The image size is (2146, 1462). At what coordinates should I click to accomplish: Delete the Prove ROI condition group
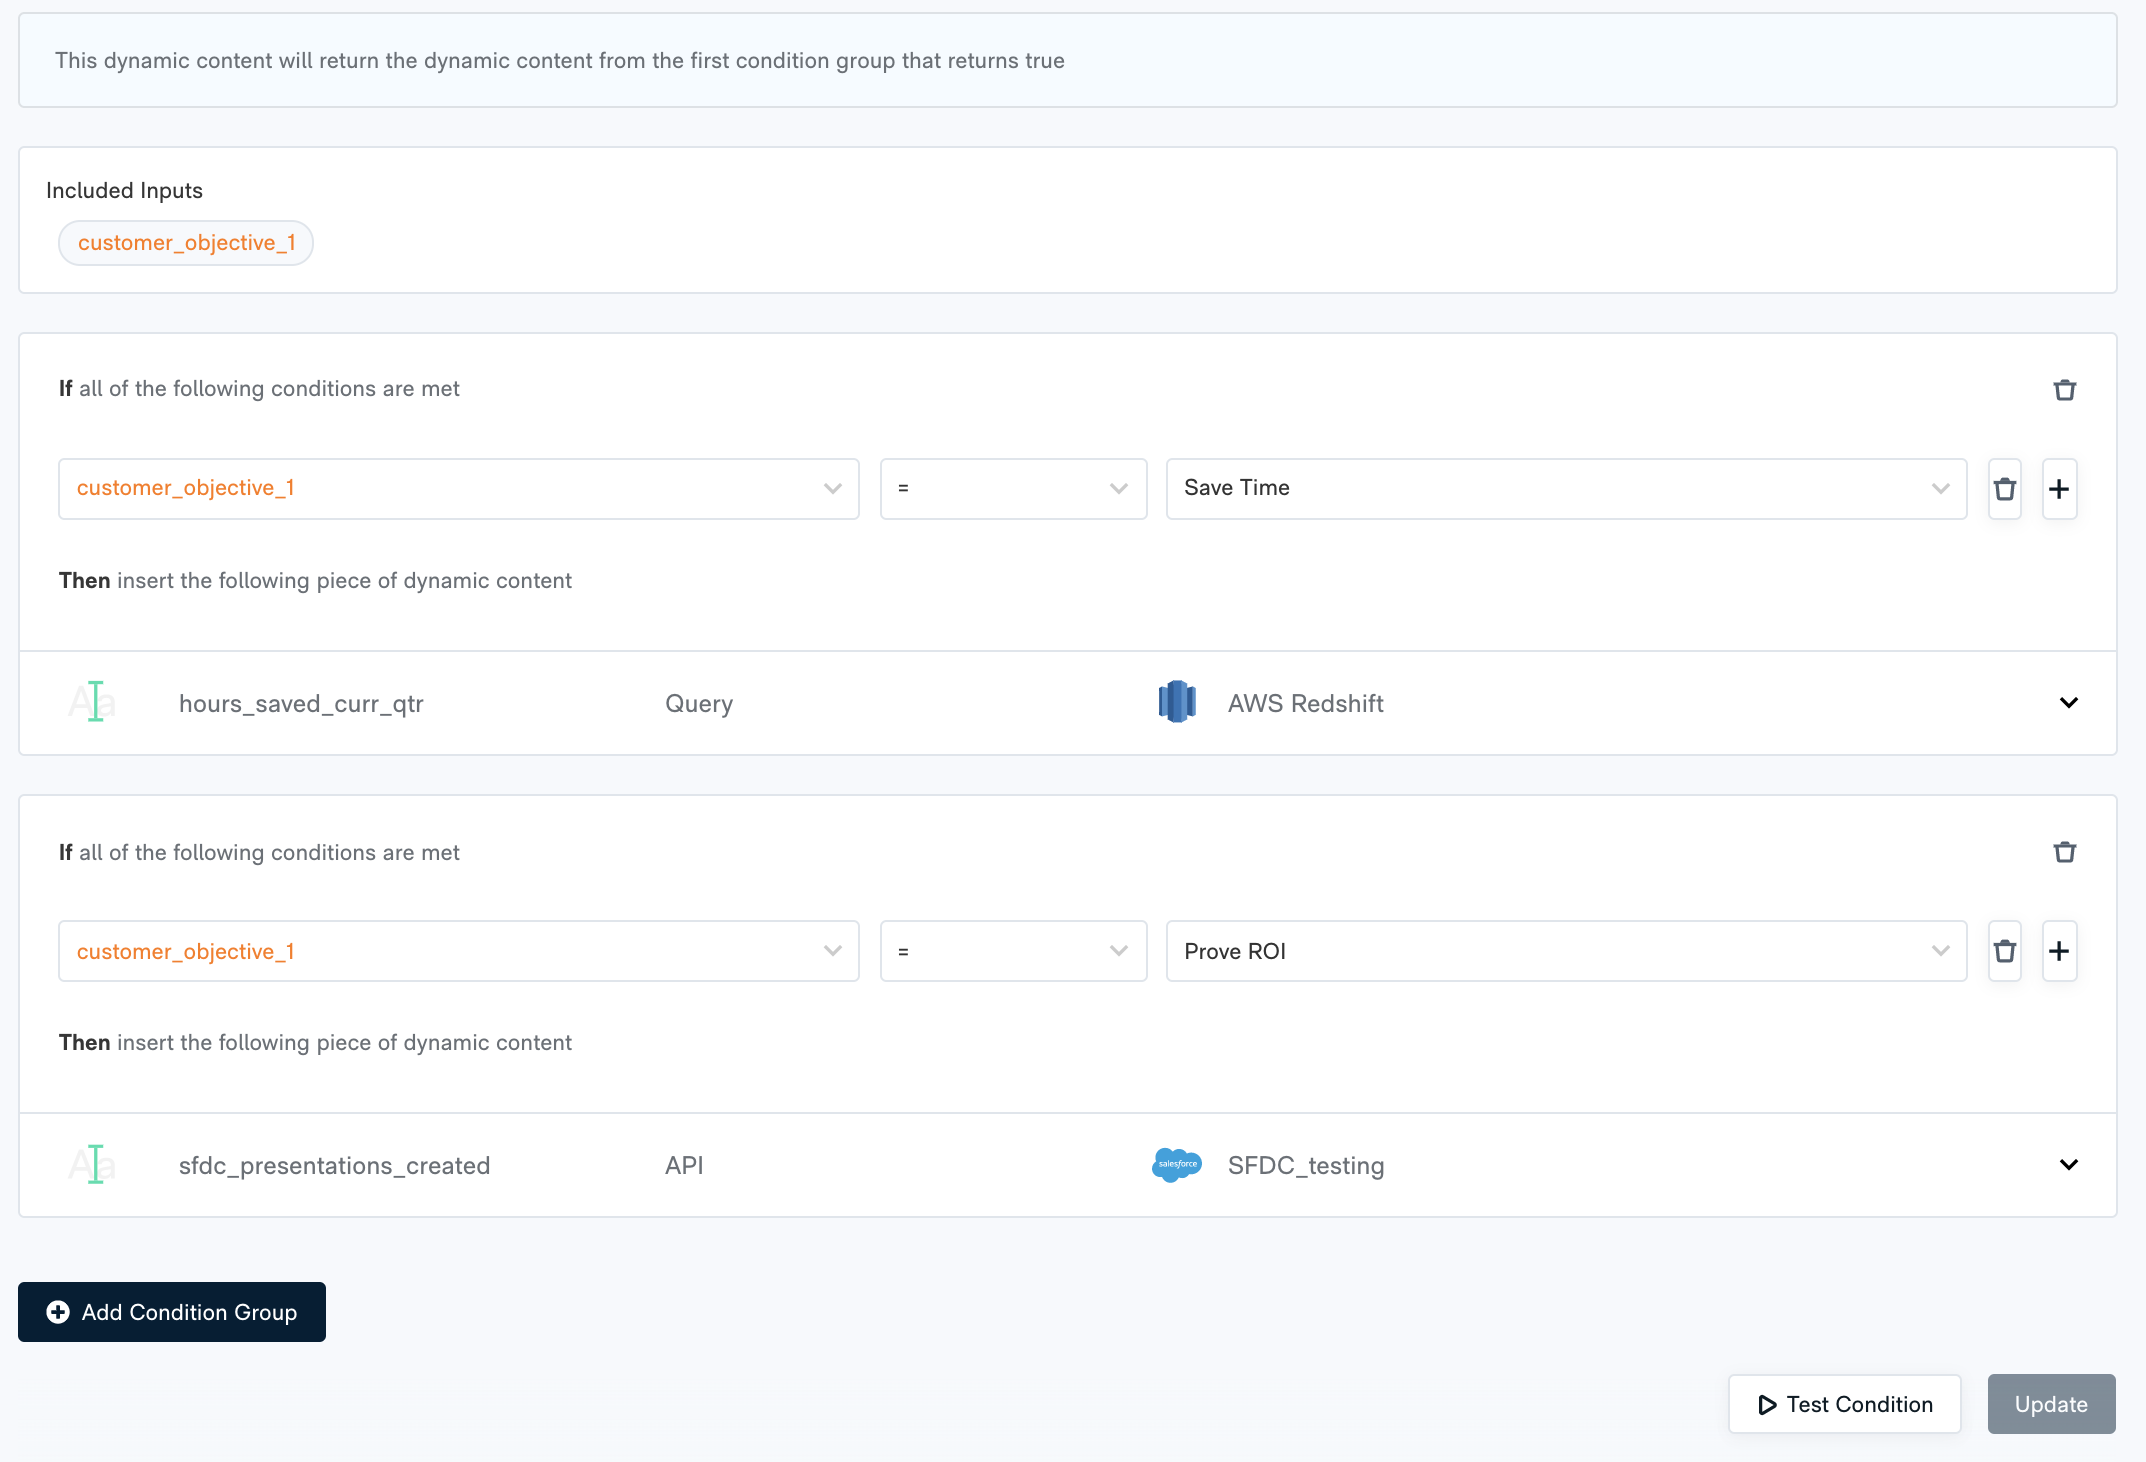(x=2064, y=852)
